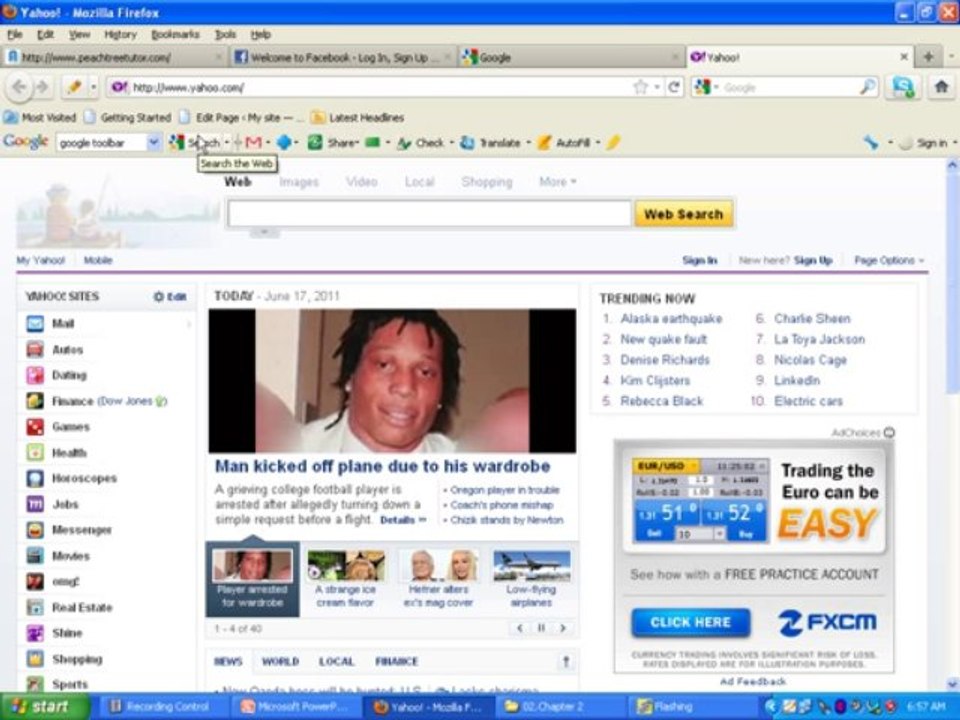Open the Page Options dropdown
This screenshot has width=960, height=720.
(x=889, y=260)
